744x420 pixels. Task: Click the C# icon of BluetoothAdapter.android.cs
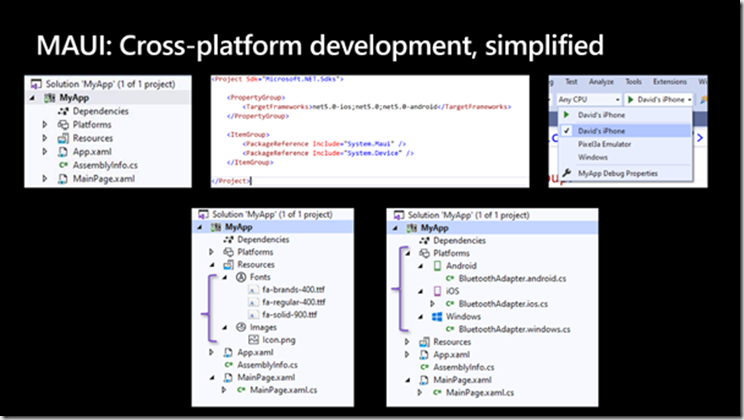click(450, 279)
